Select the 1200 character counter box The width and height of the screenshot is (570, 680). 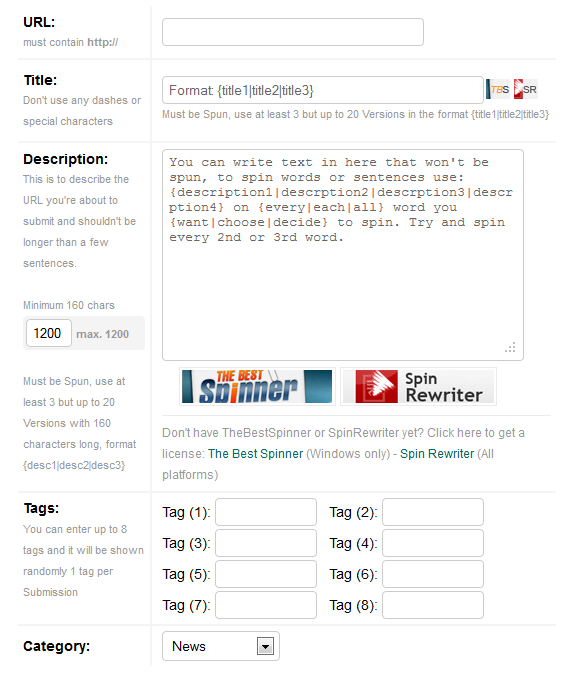coord(49,333)
